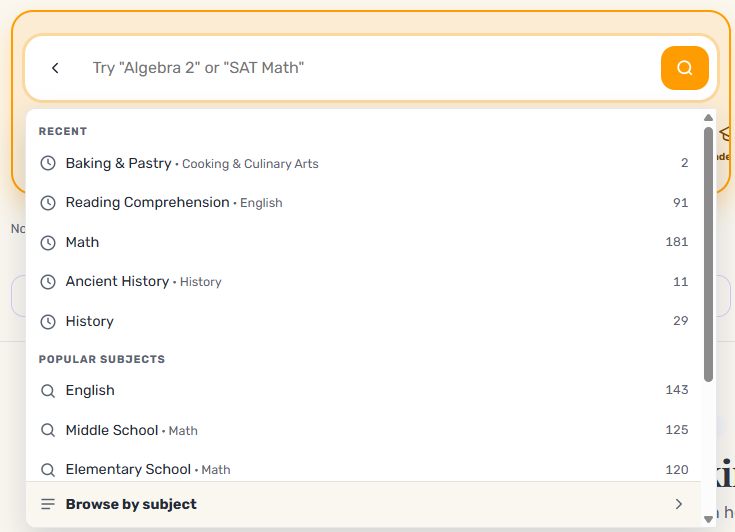Pick the recent History entry with 29
The image size is (735, 532).
[x=363, y=322]
